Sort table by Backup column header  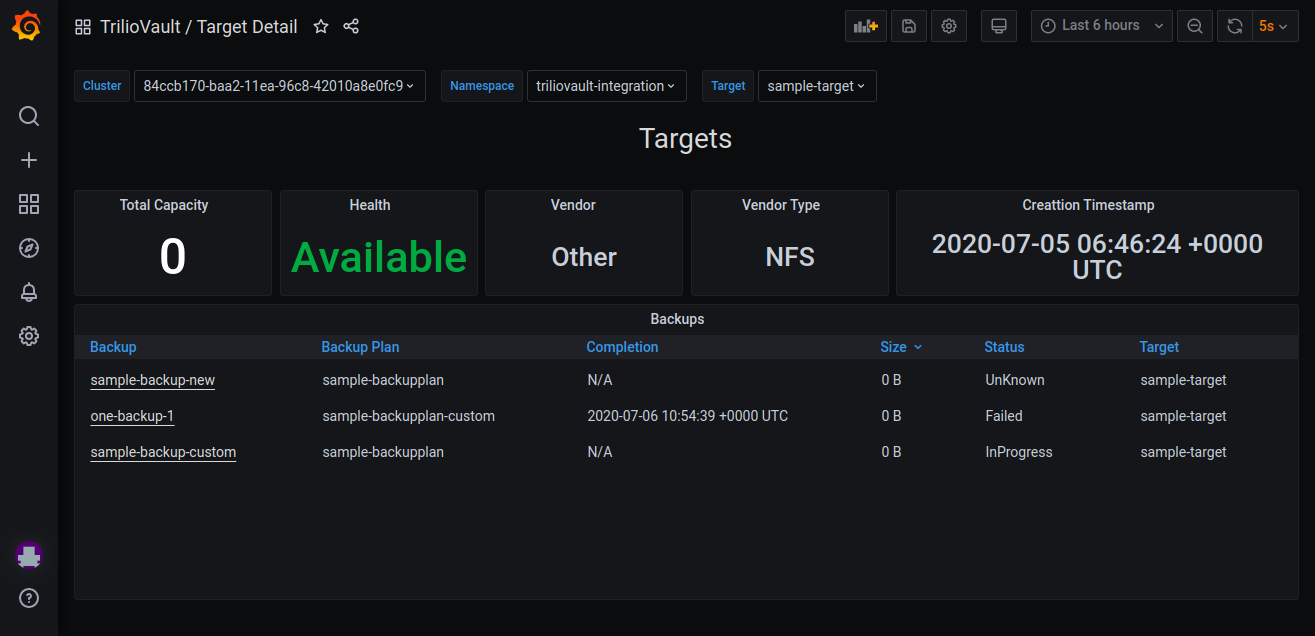click(113, 347)
